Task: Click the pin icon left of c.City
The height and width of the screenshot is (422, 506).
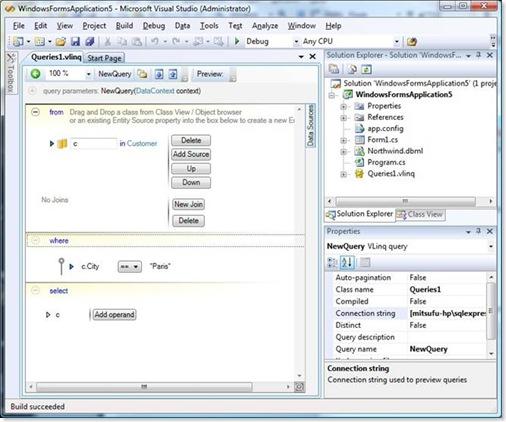Action: pos(61,266)
